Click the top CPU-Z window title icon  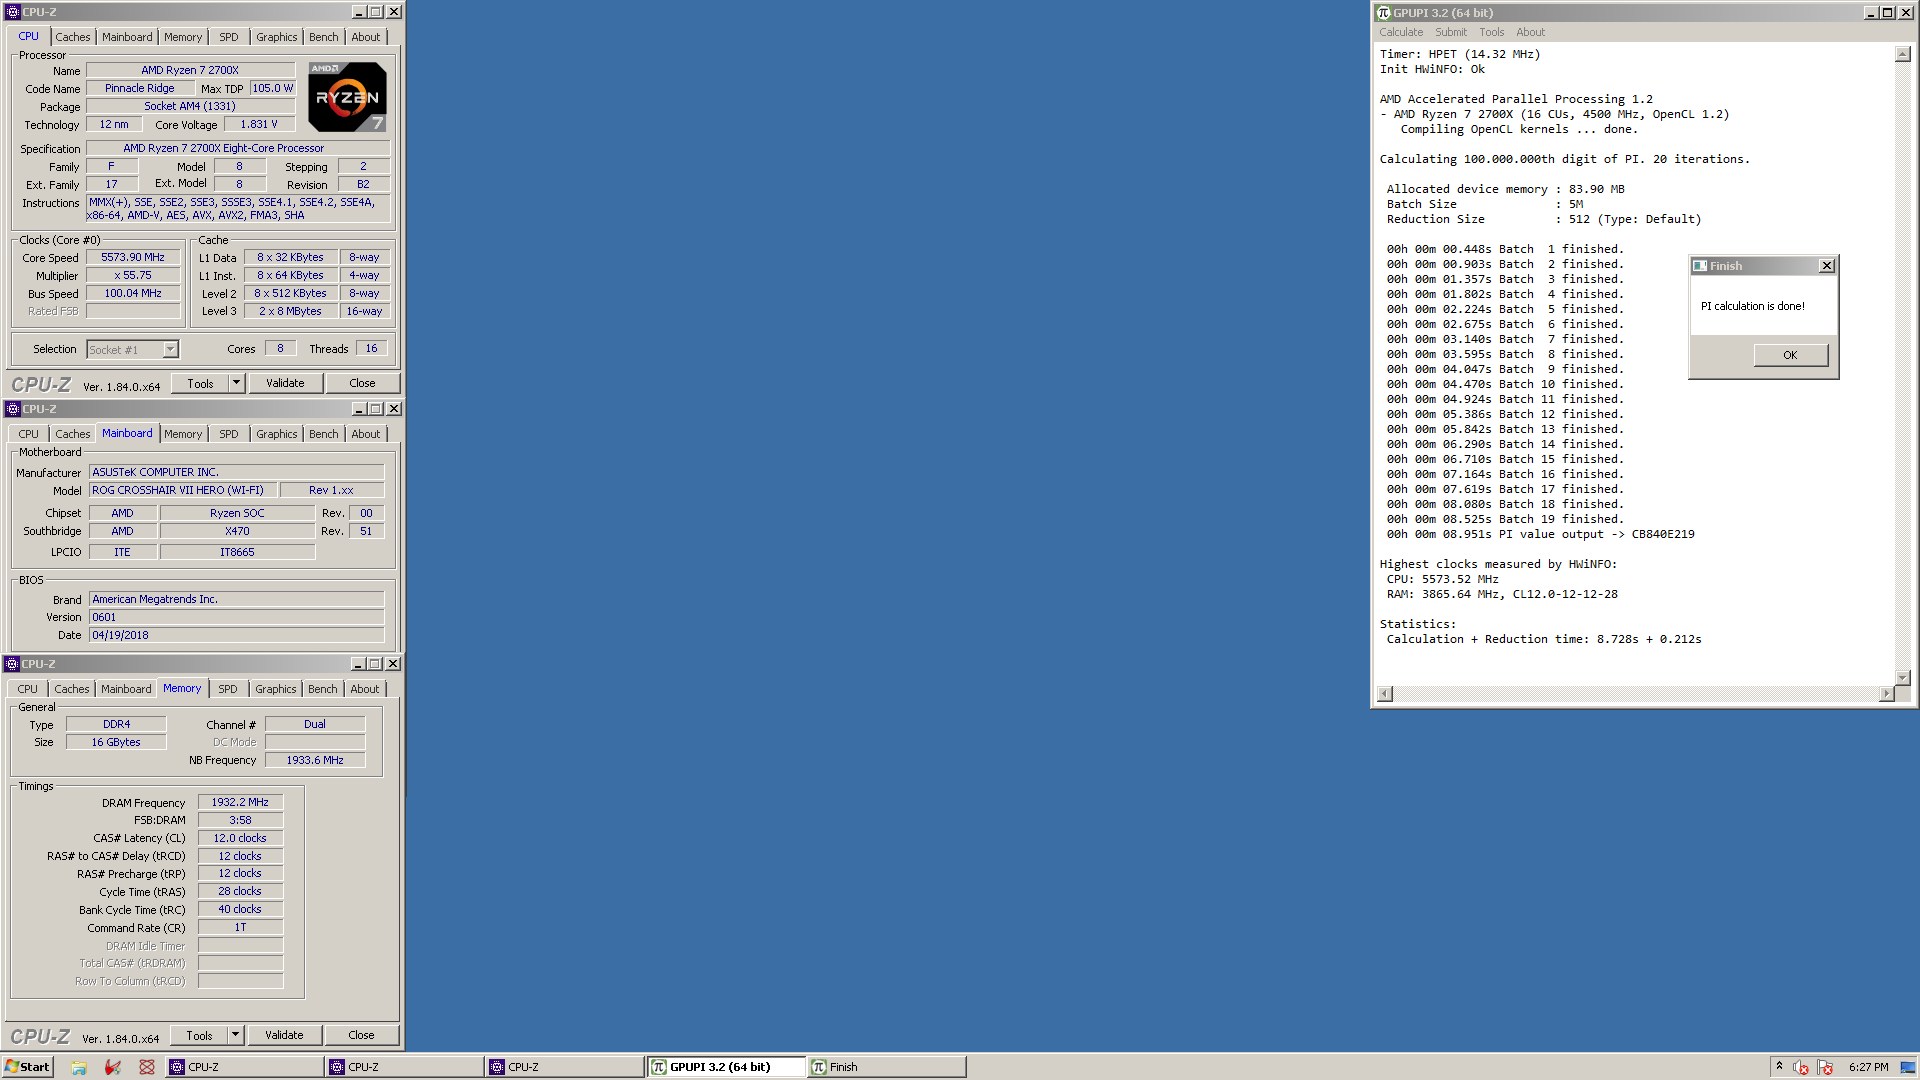point(12,12)
